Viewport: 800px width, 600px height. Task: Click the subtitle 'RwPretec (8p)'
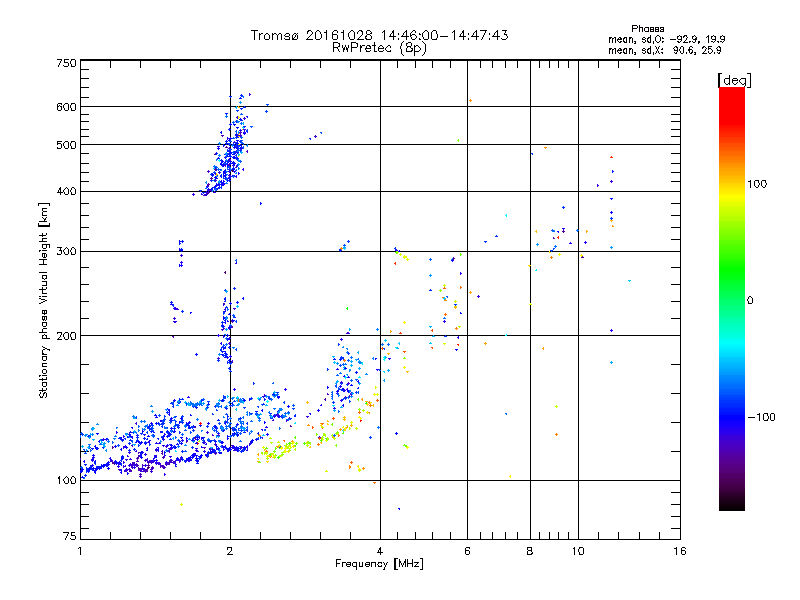379,48
